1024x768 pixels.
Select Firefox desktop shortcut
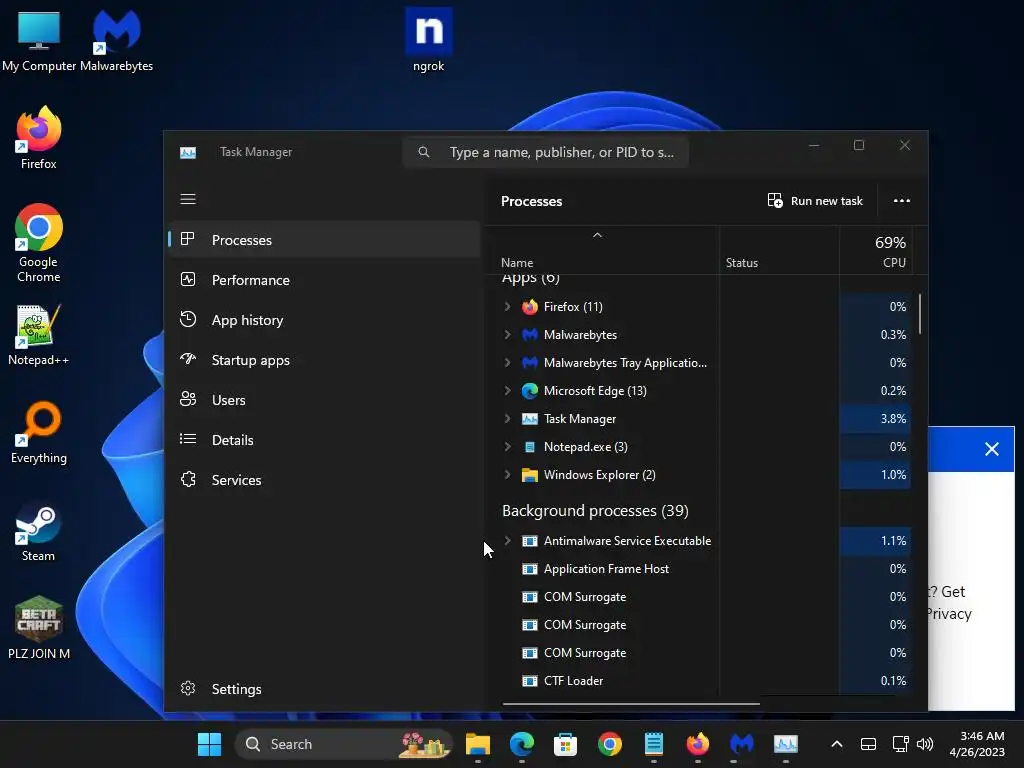39,138
